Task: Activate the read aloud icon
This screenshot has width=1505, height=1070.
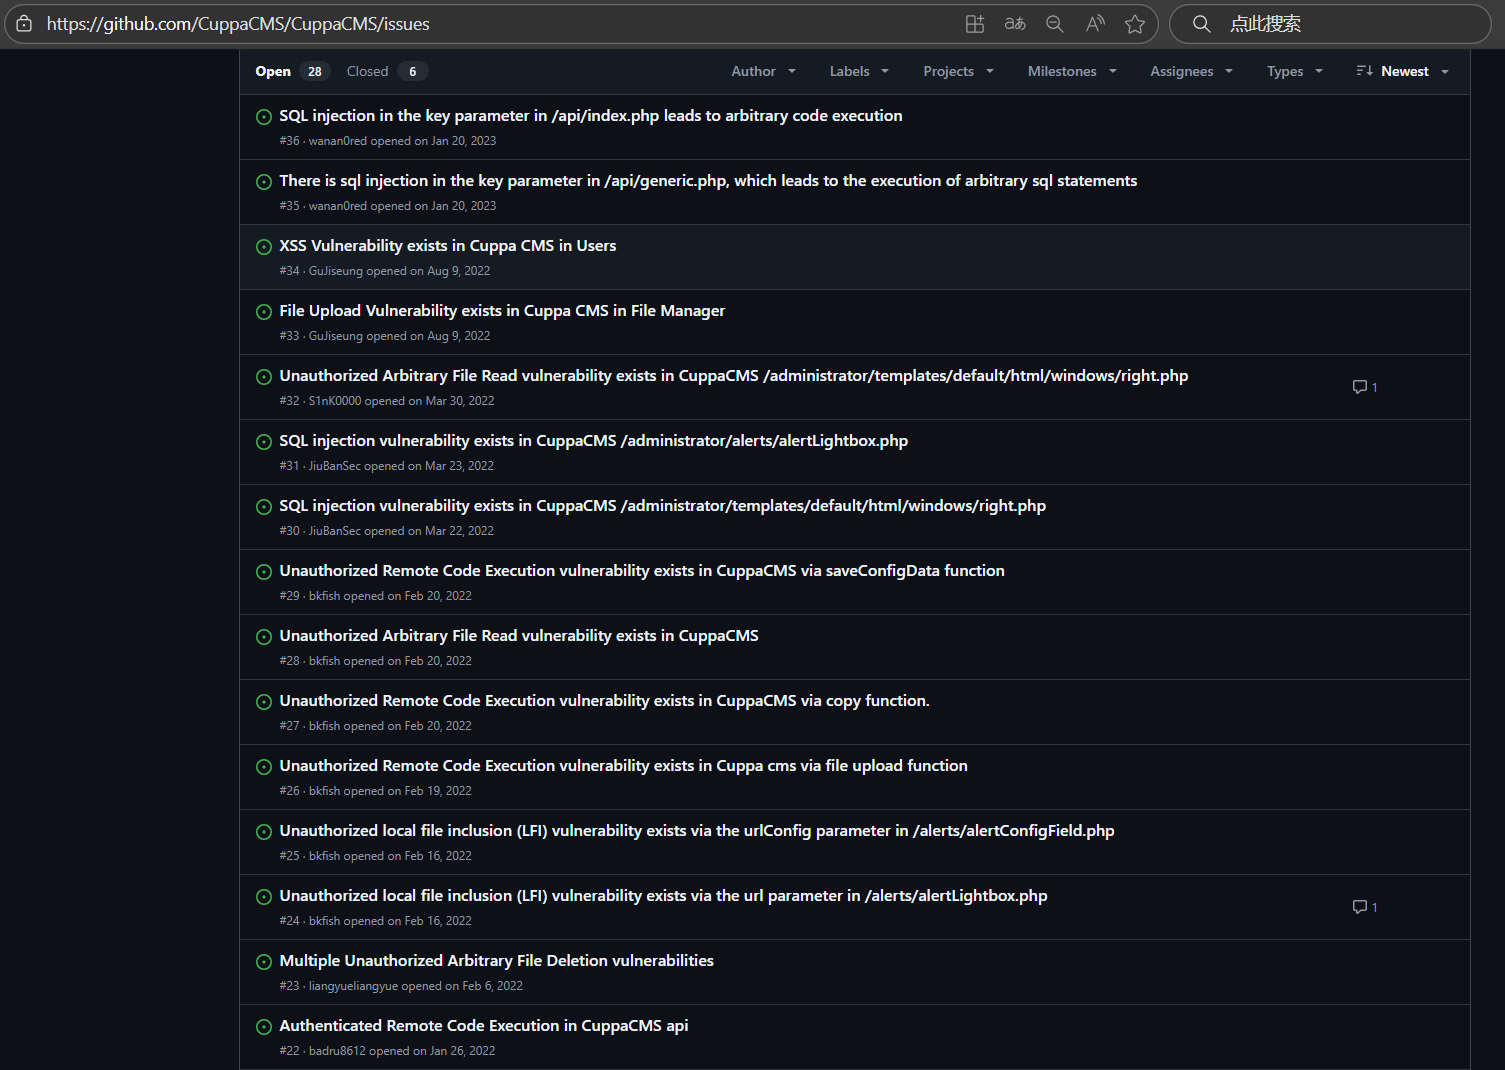Action: (1095, 24)
